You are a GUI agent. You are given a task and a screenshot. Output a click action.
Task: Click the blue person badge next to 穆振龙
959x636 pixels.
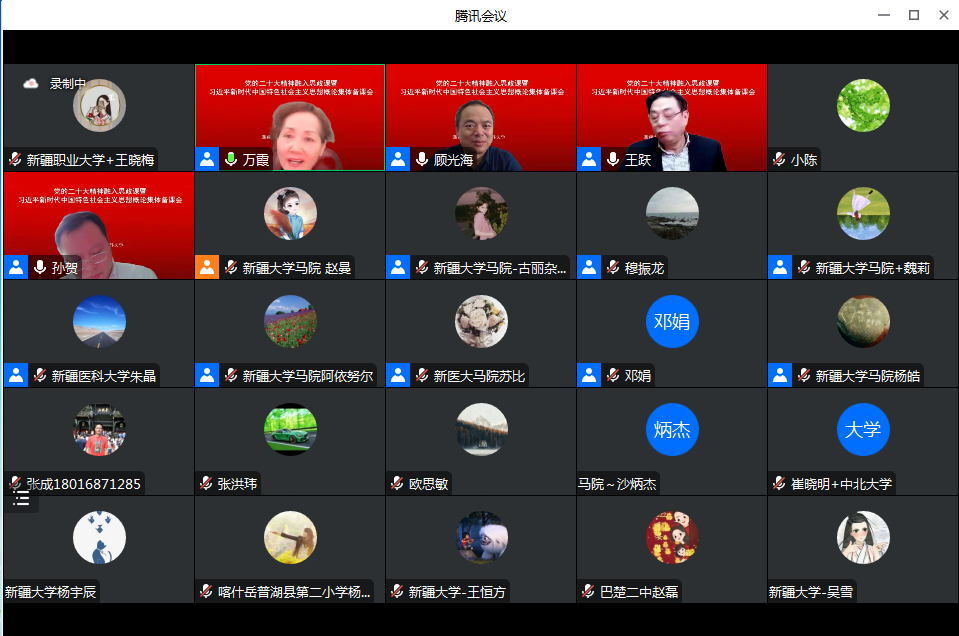(589, 267)
